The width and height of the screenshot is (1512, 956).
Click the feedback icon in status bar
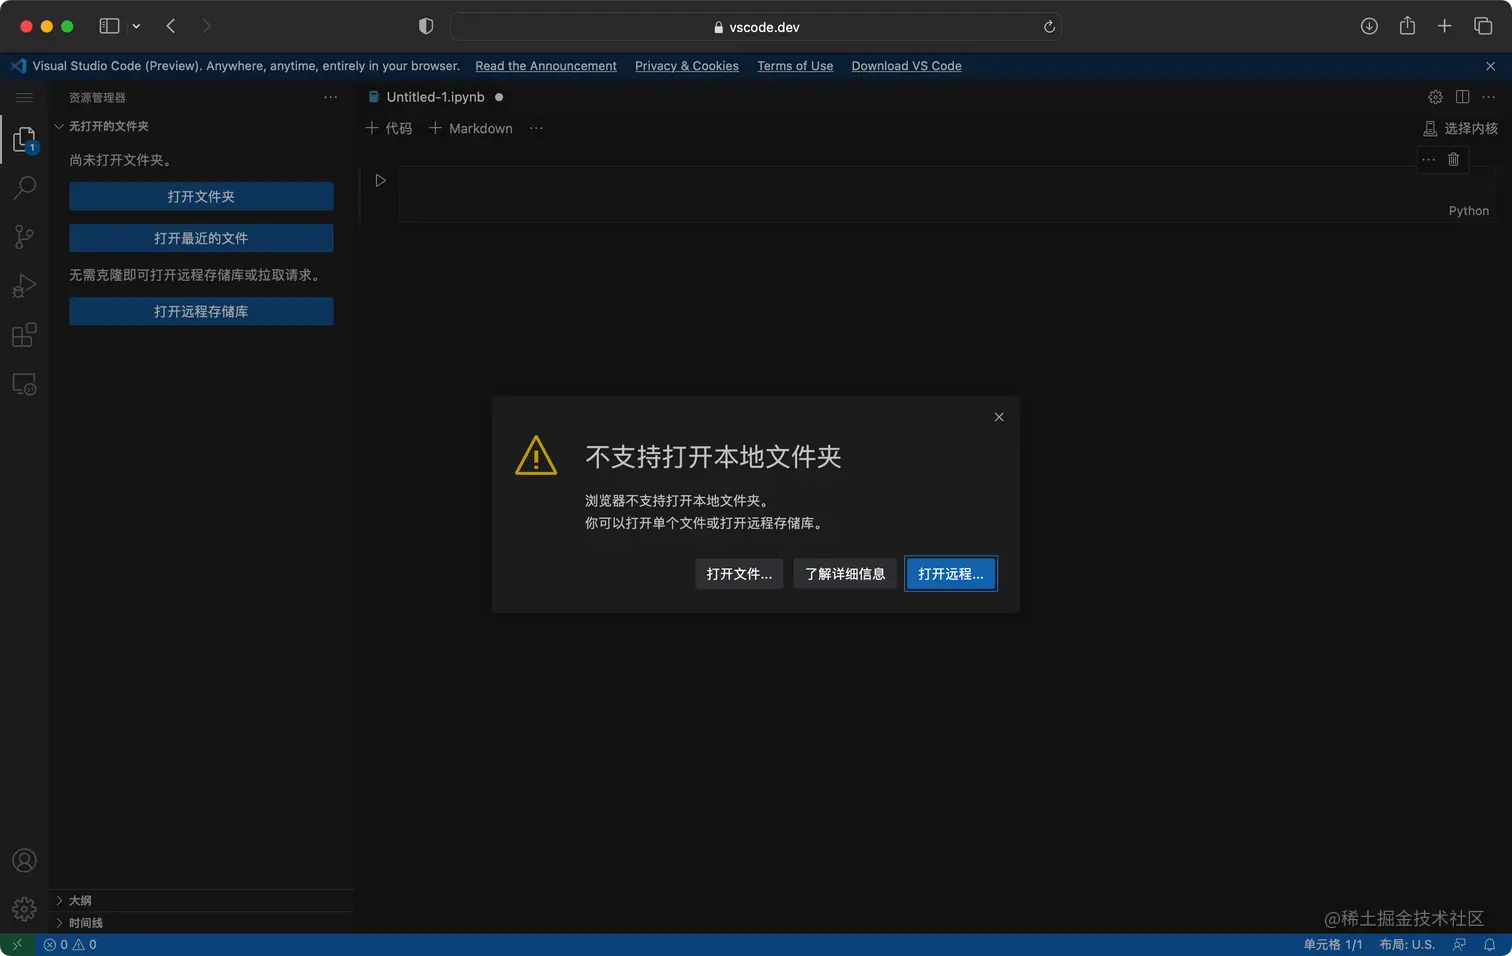point(1459,945)
